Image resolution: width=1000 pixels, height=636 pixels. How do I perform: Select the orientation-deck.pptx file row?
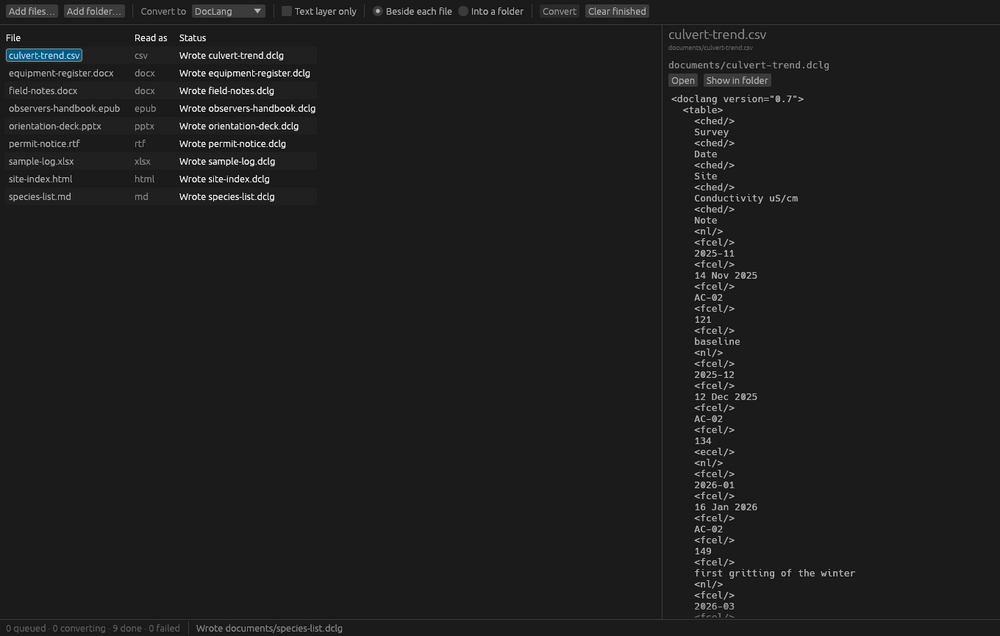click(x=161, y=126)
